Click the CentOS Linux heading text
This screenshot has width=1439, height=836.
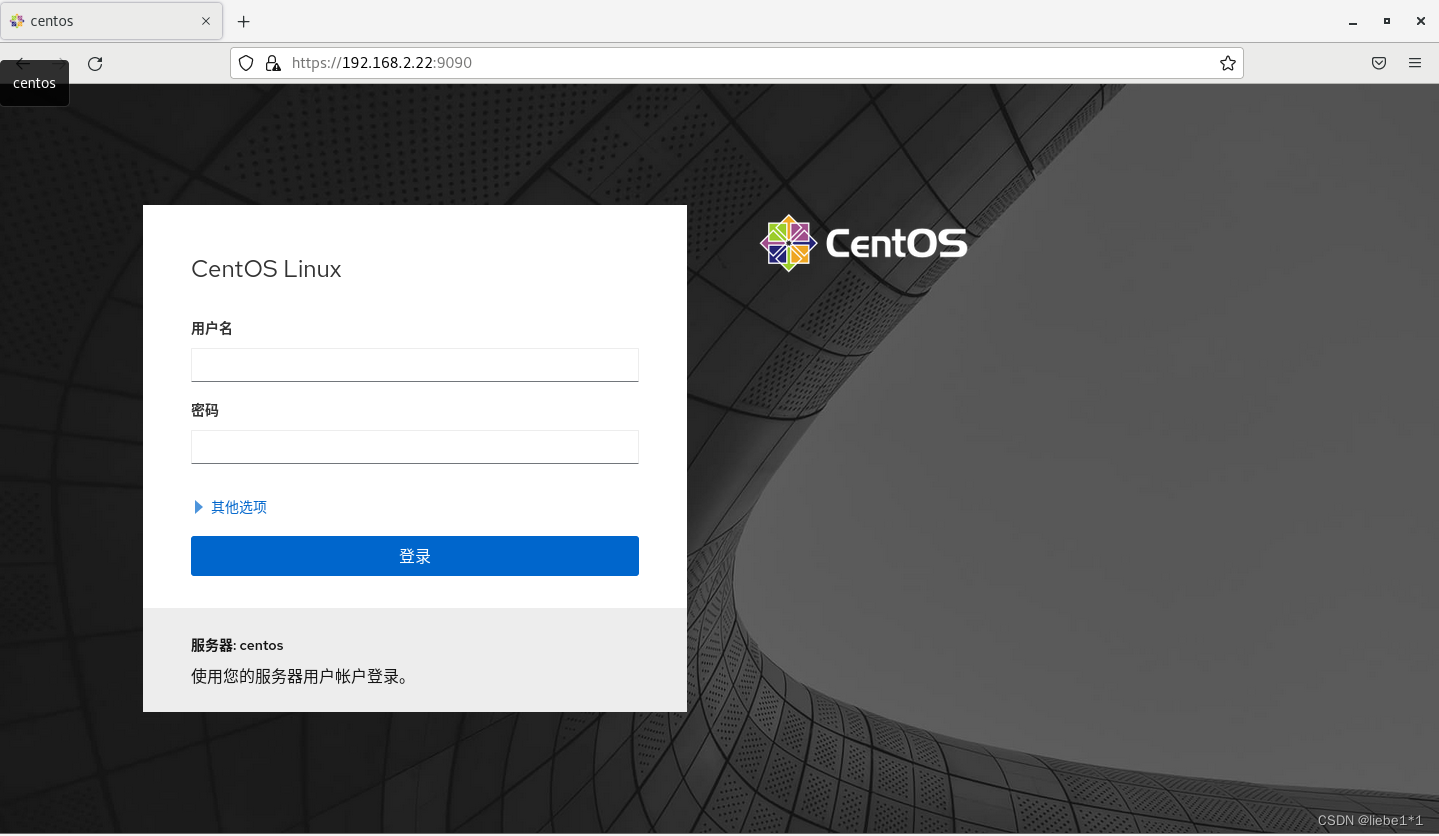[266, 269]
